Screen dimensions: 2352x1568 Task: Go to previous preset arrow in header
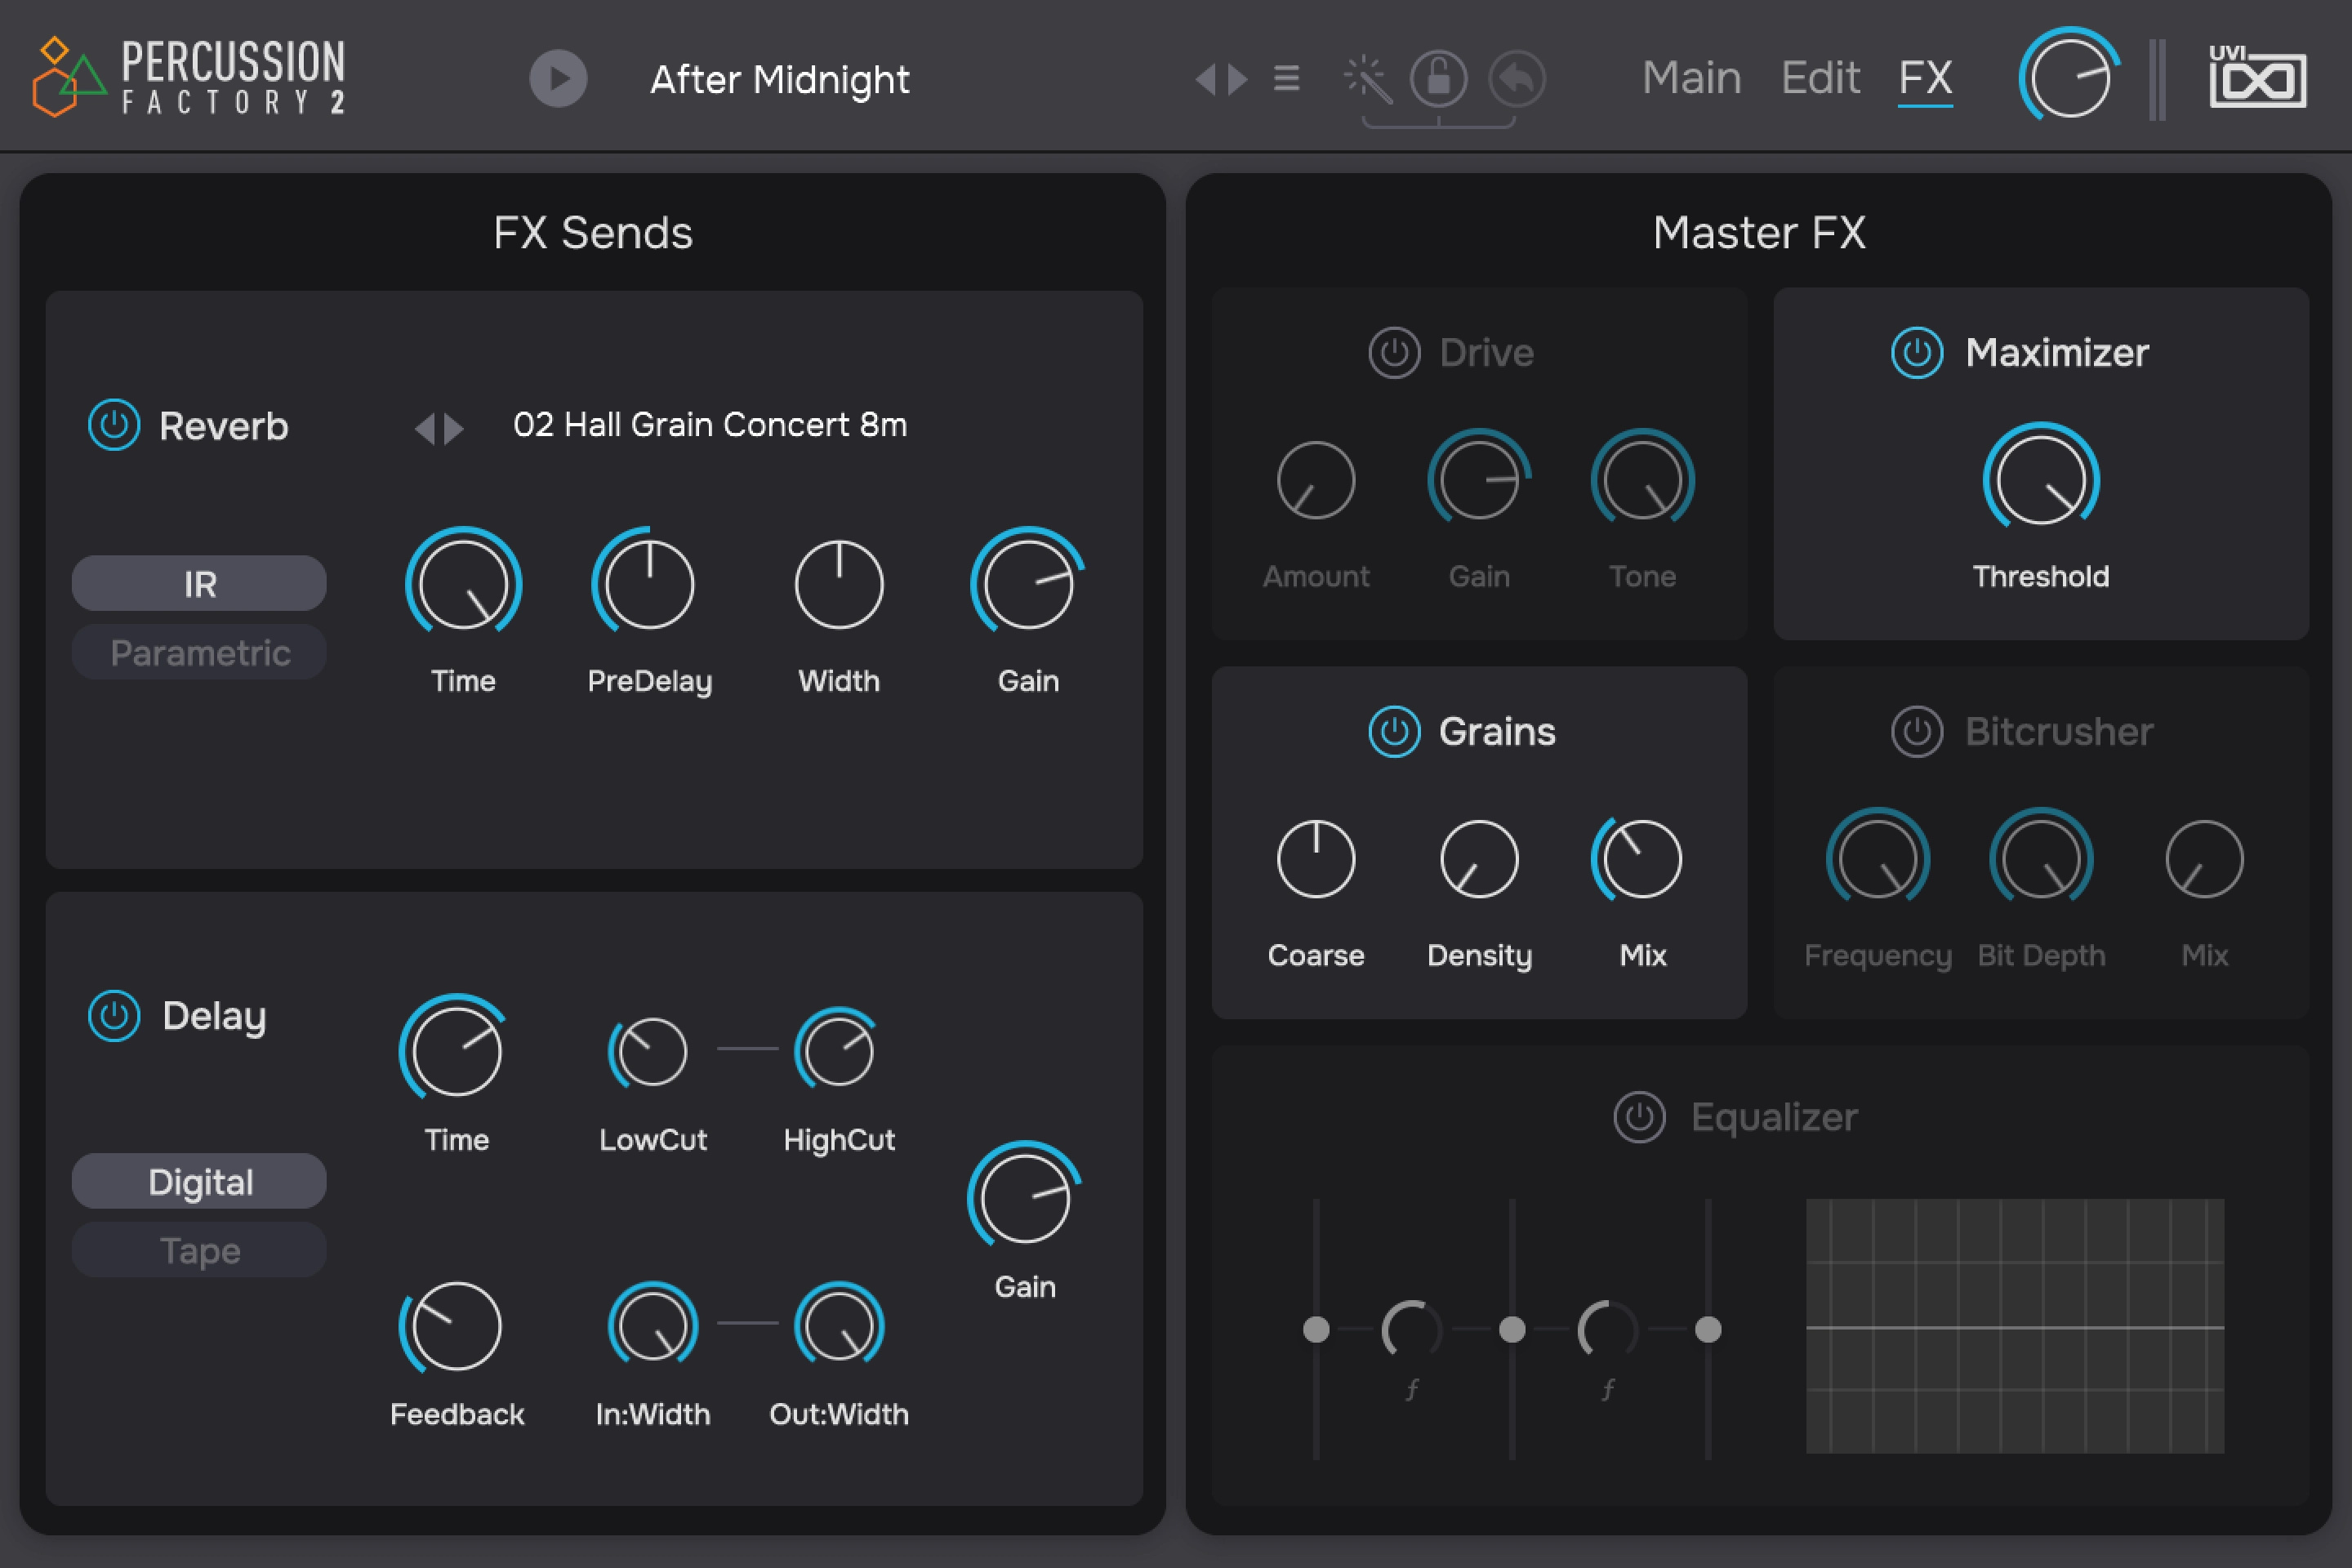[x=1206, y=78]
